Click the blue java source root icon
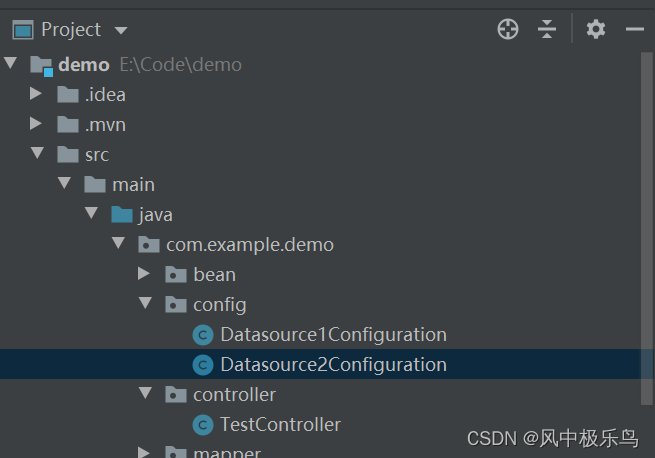This screenshot has width=655, height=458. 122,214
